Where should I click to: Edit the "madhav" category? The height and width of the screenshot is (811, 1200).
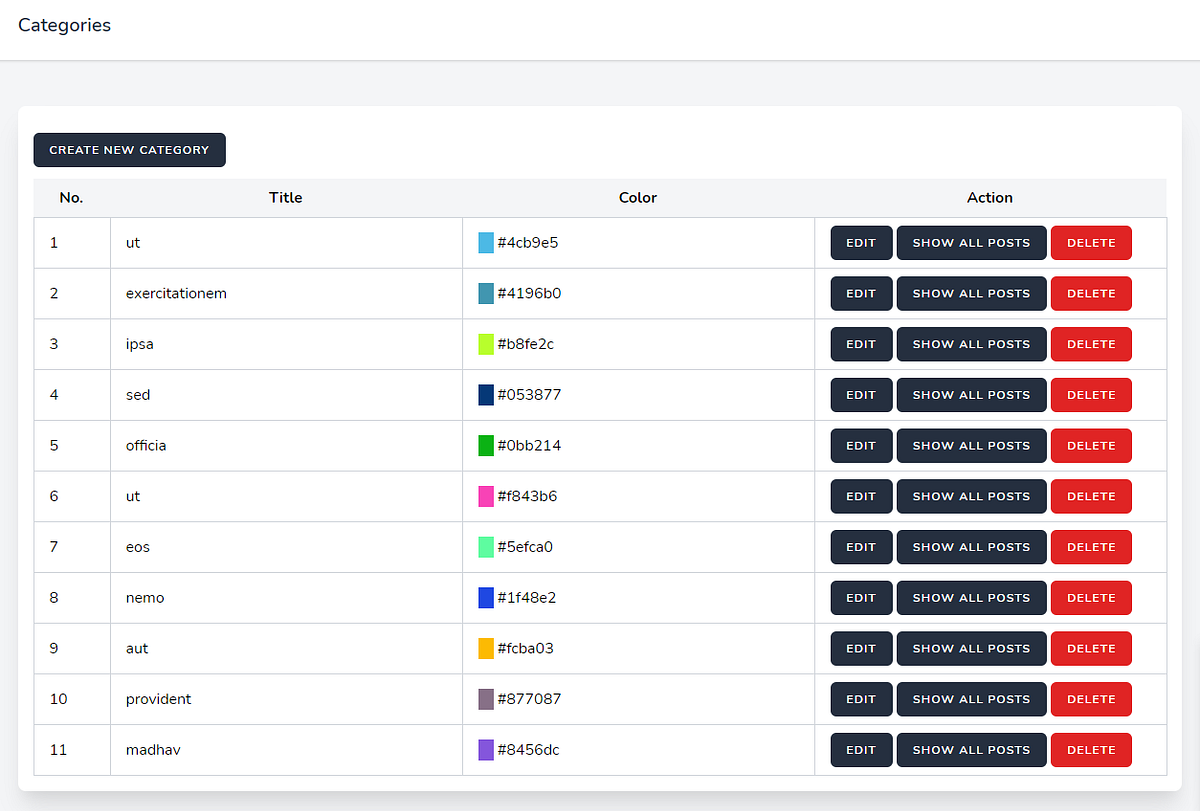click(860, 749)
